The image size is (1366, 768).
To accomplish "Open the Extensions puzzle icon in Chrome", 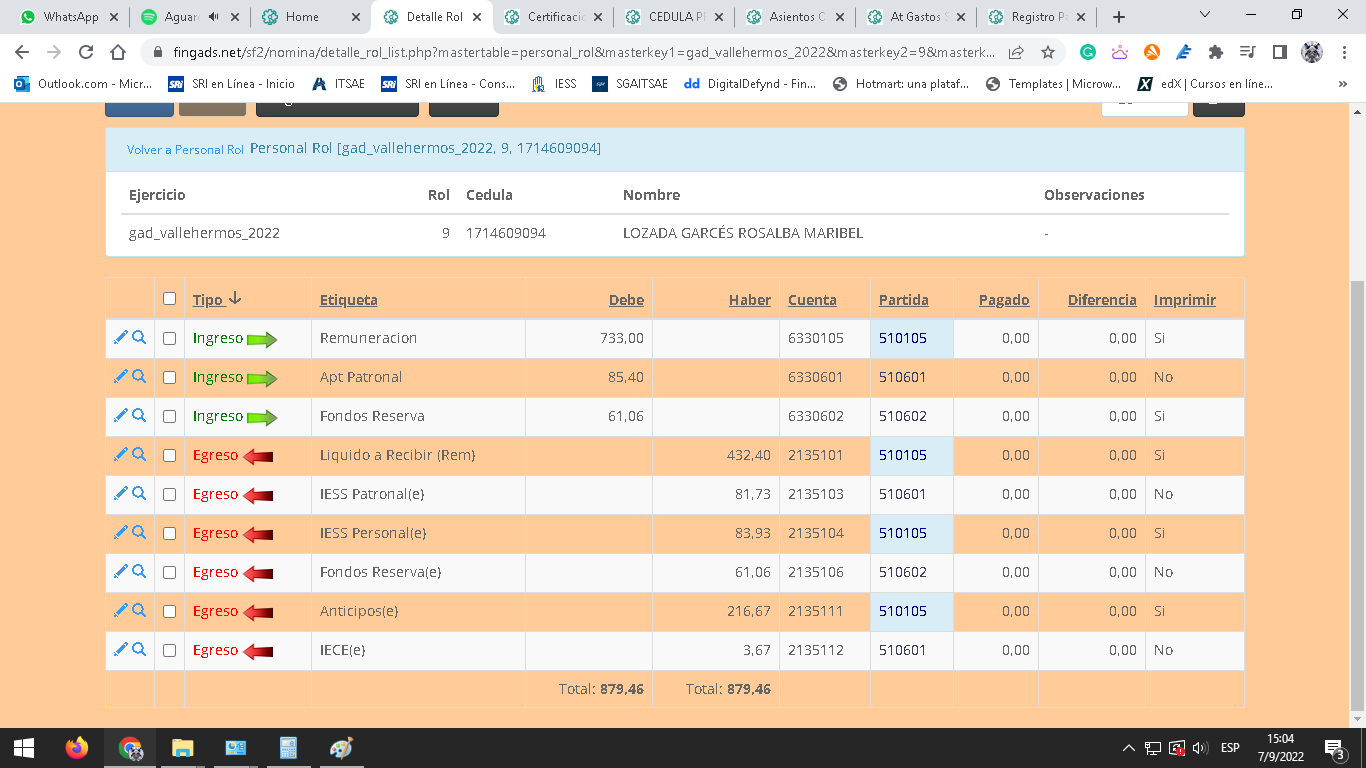I will (x=1215, y=53).
